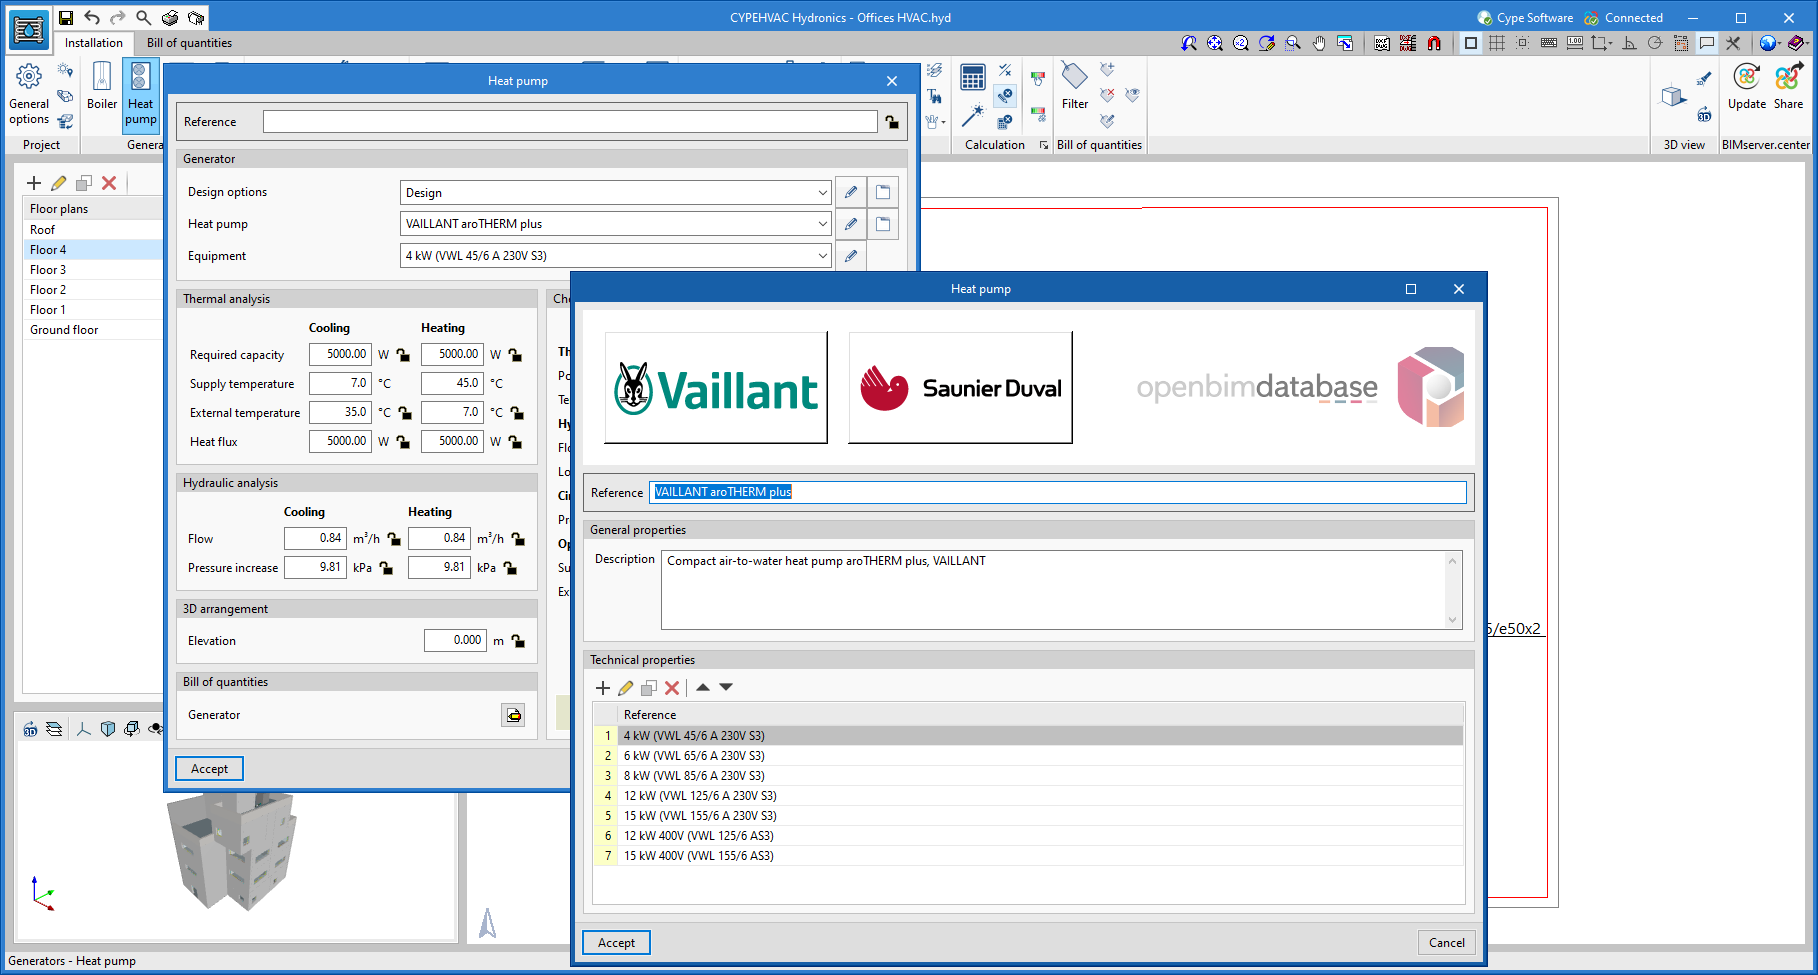Expand the Equipment dropdown list

[x=822, y=256]
